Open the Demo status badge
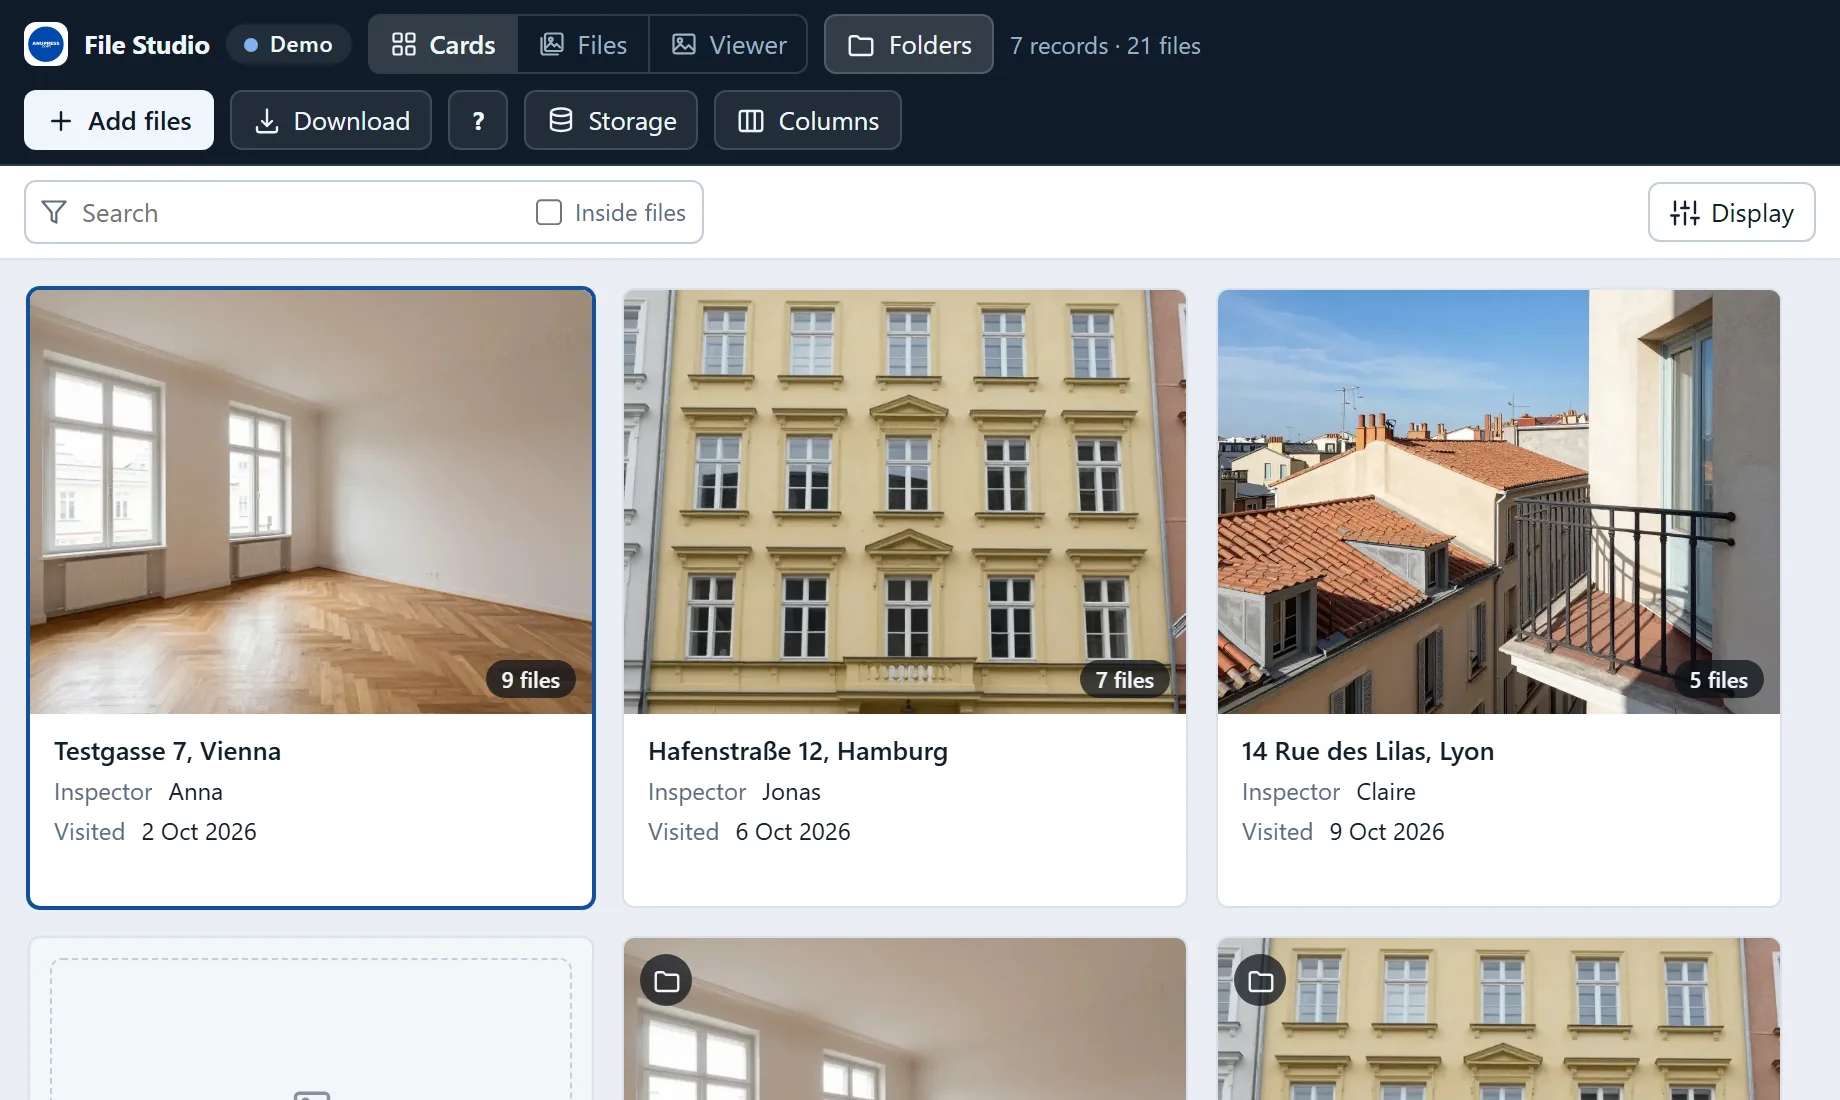This screenshot has height=1100, width=1840. [x=289, y=45]
